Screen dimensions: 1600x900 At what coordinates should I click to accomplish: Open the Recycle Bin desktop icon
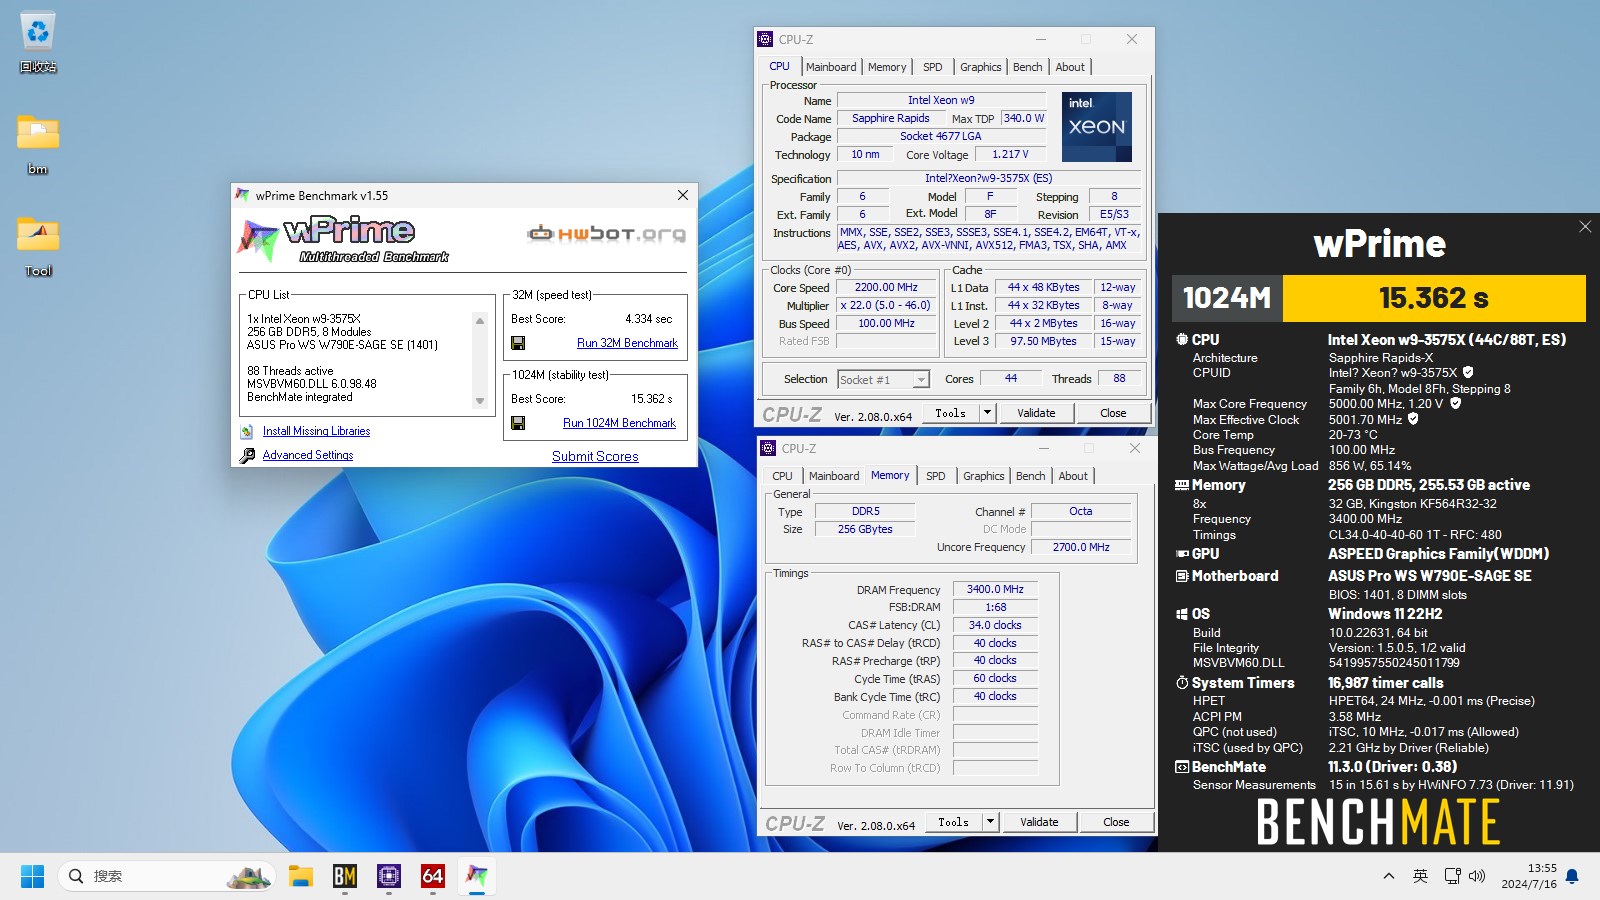point(38,42)
